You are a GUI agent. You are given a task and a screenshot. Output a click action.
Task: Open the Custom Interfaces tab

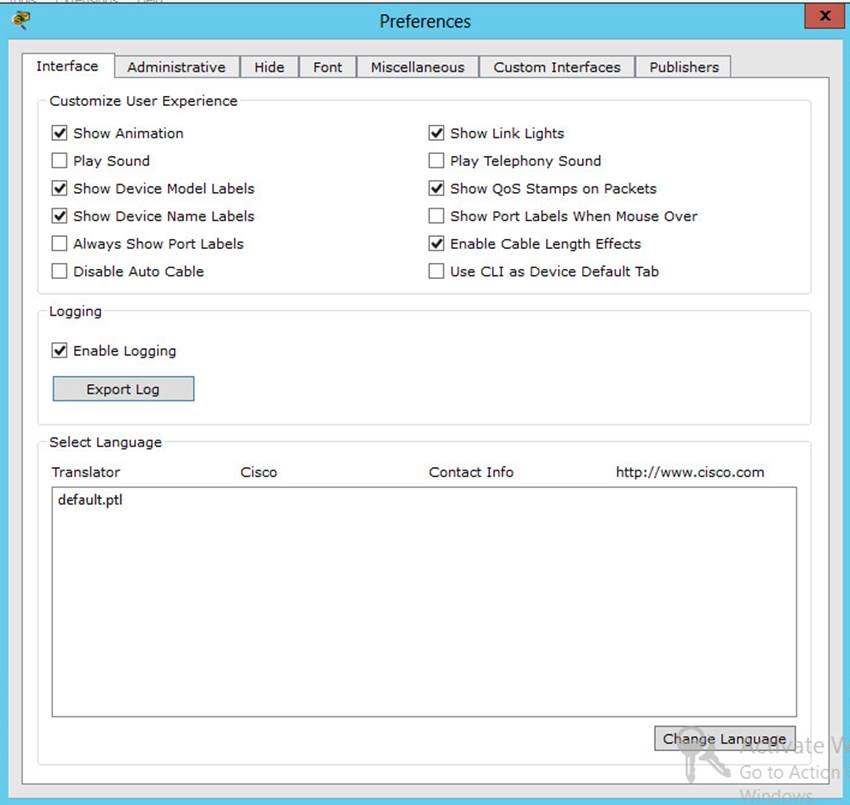click(557, 67)
